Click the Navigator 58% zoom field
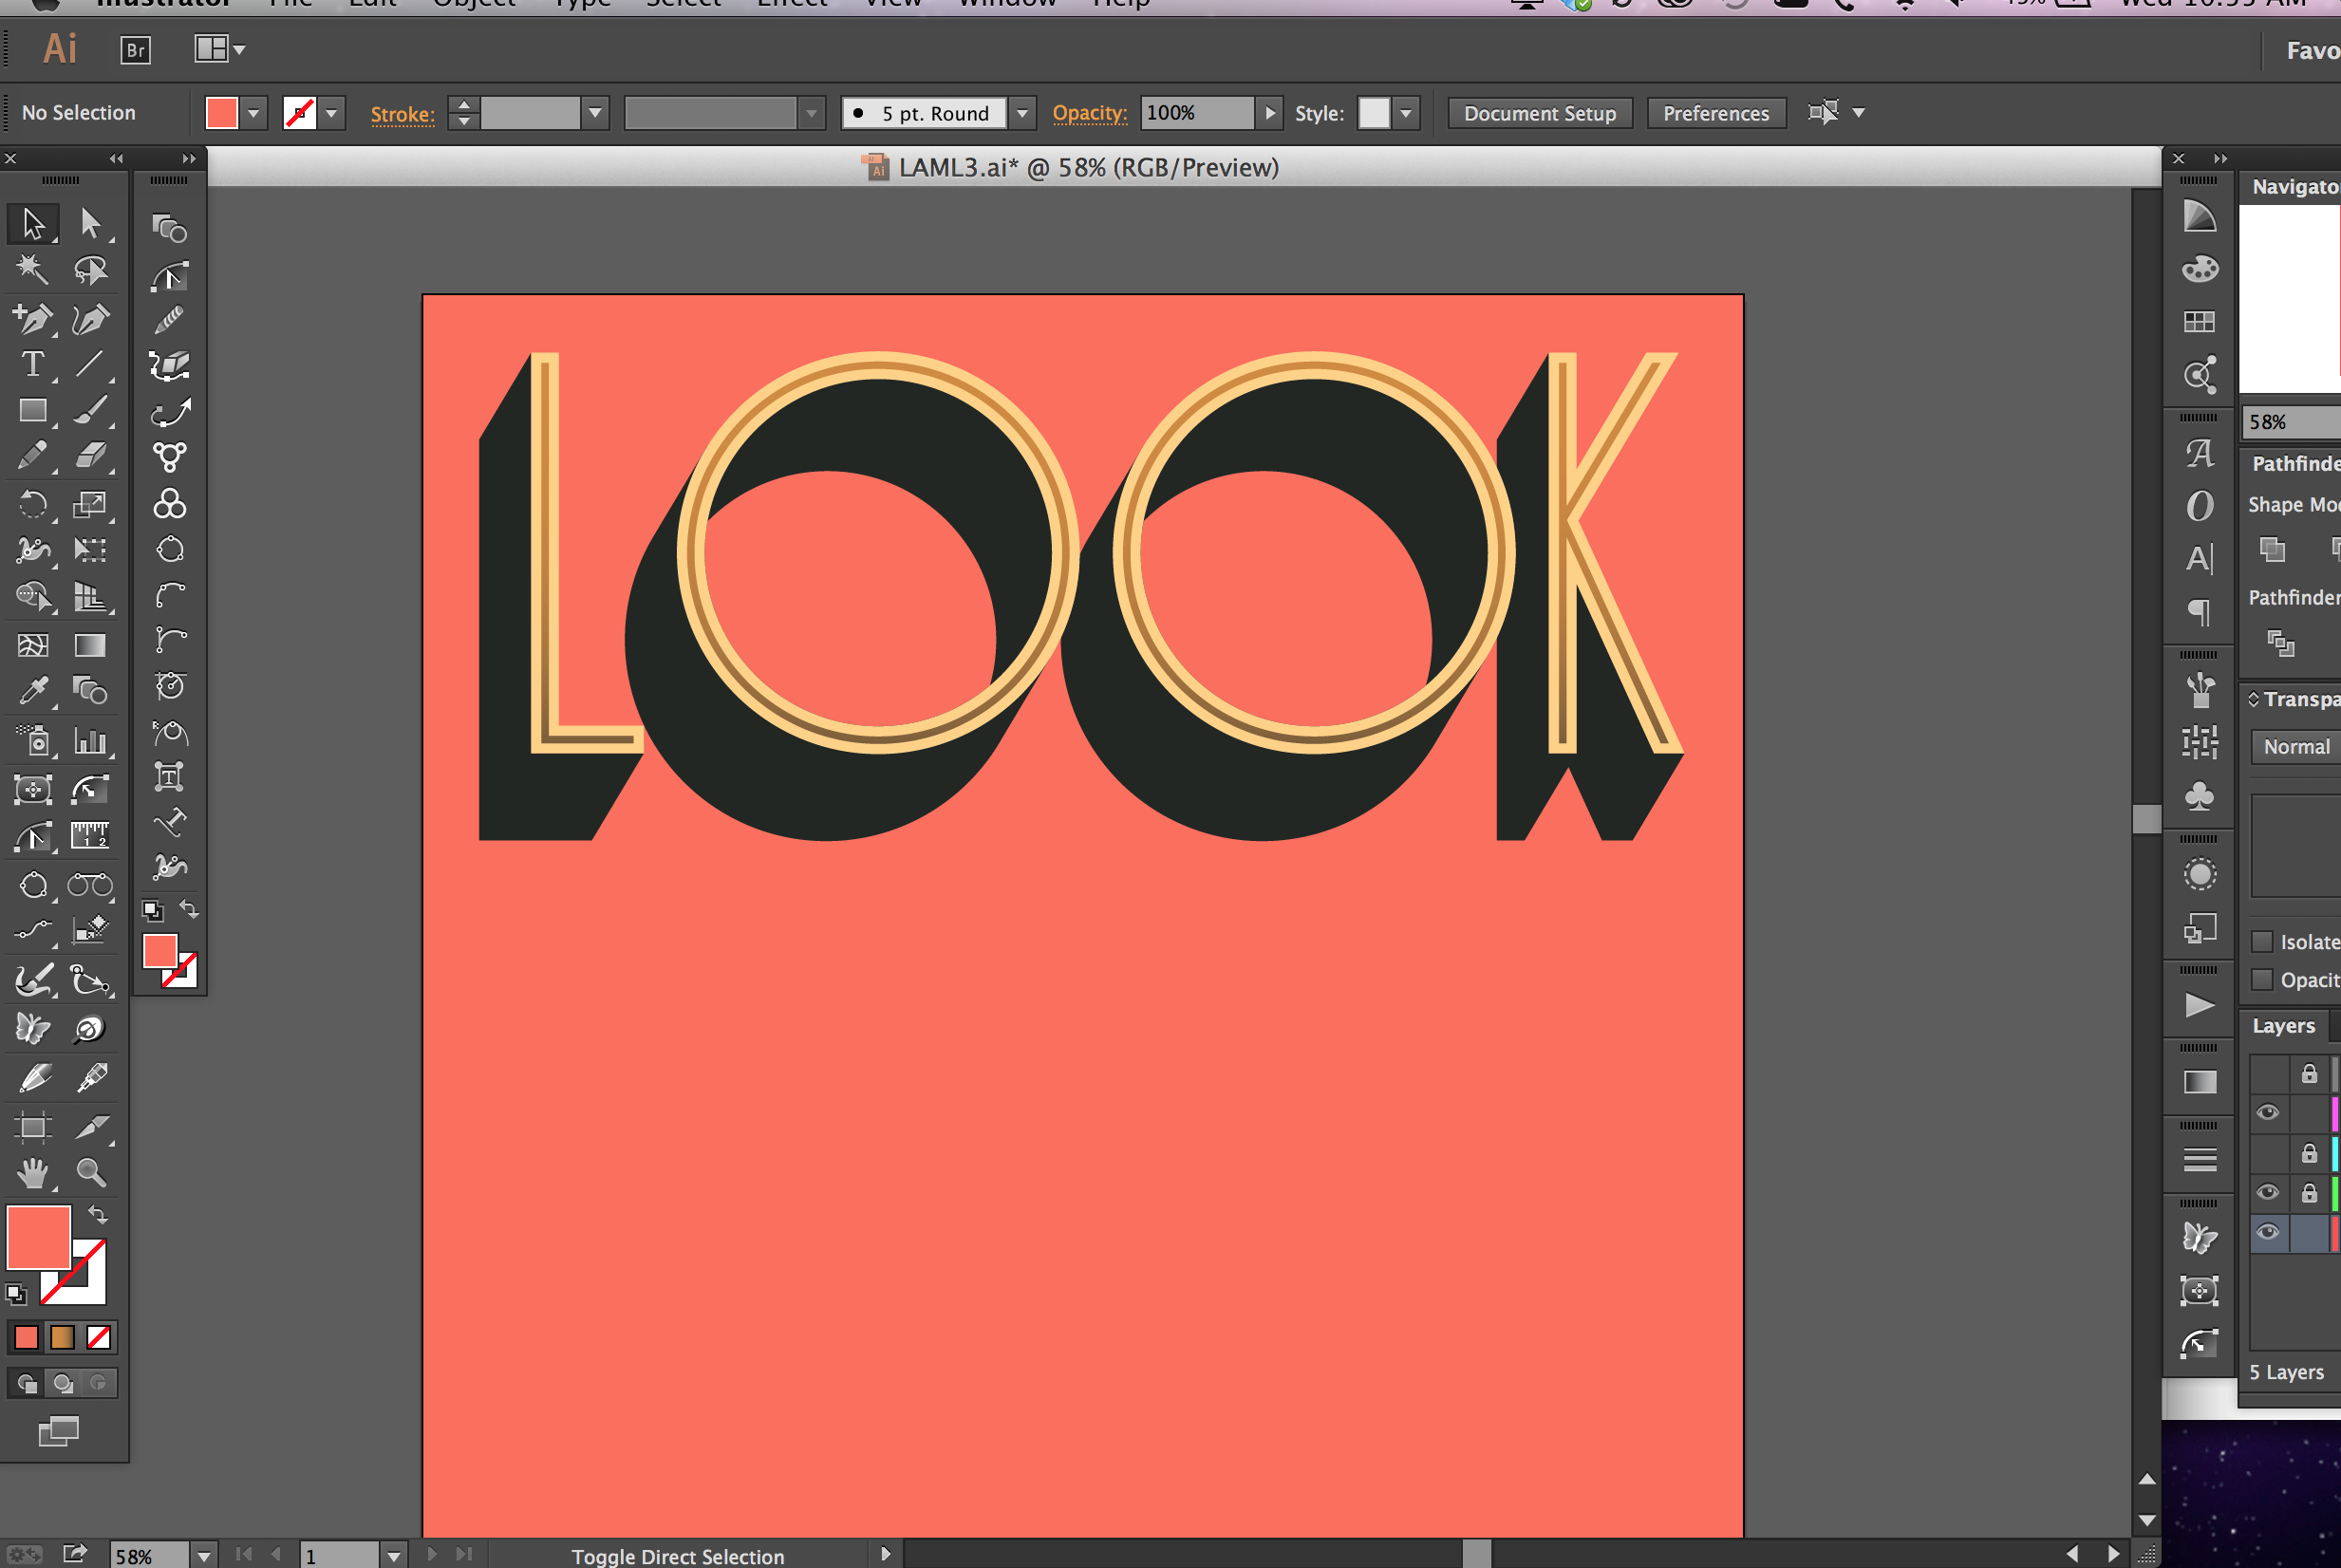The width and height of the screenshot is (2341, 1568). click(2290, 422)
